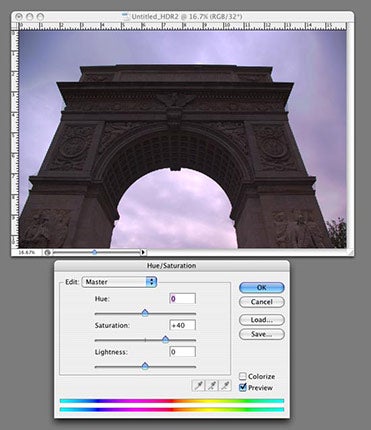371x430 pixels.
Task: Click the Save... button
Action: 262,334
